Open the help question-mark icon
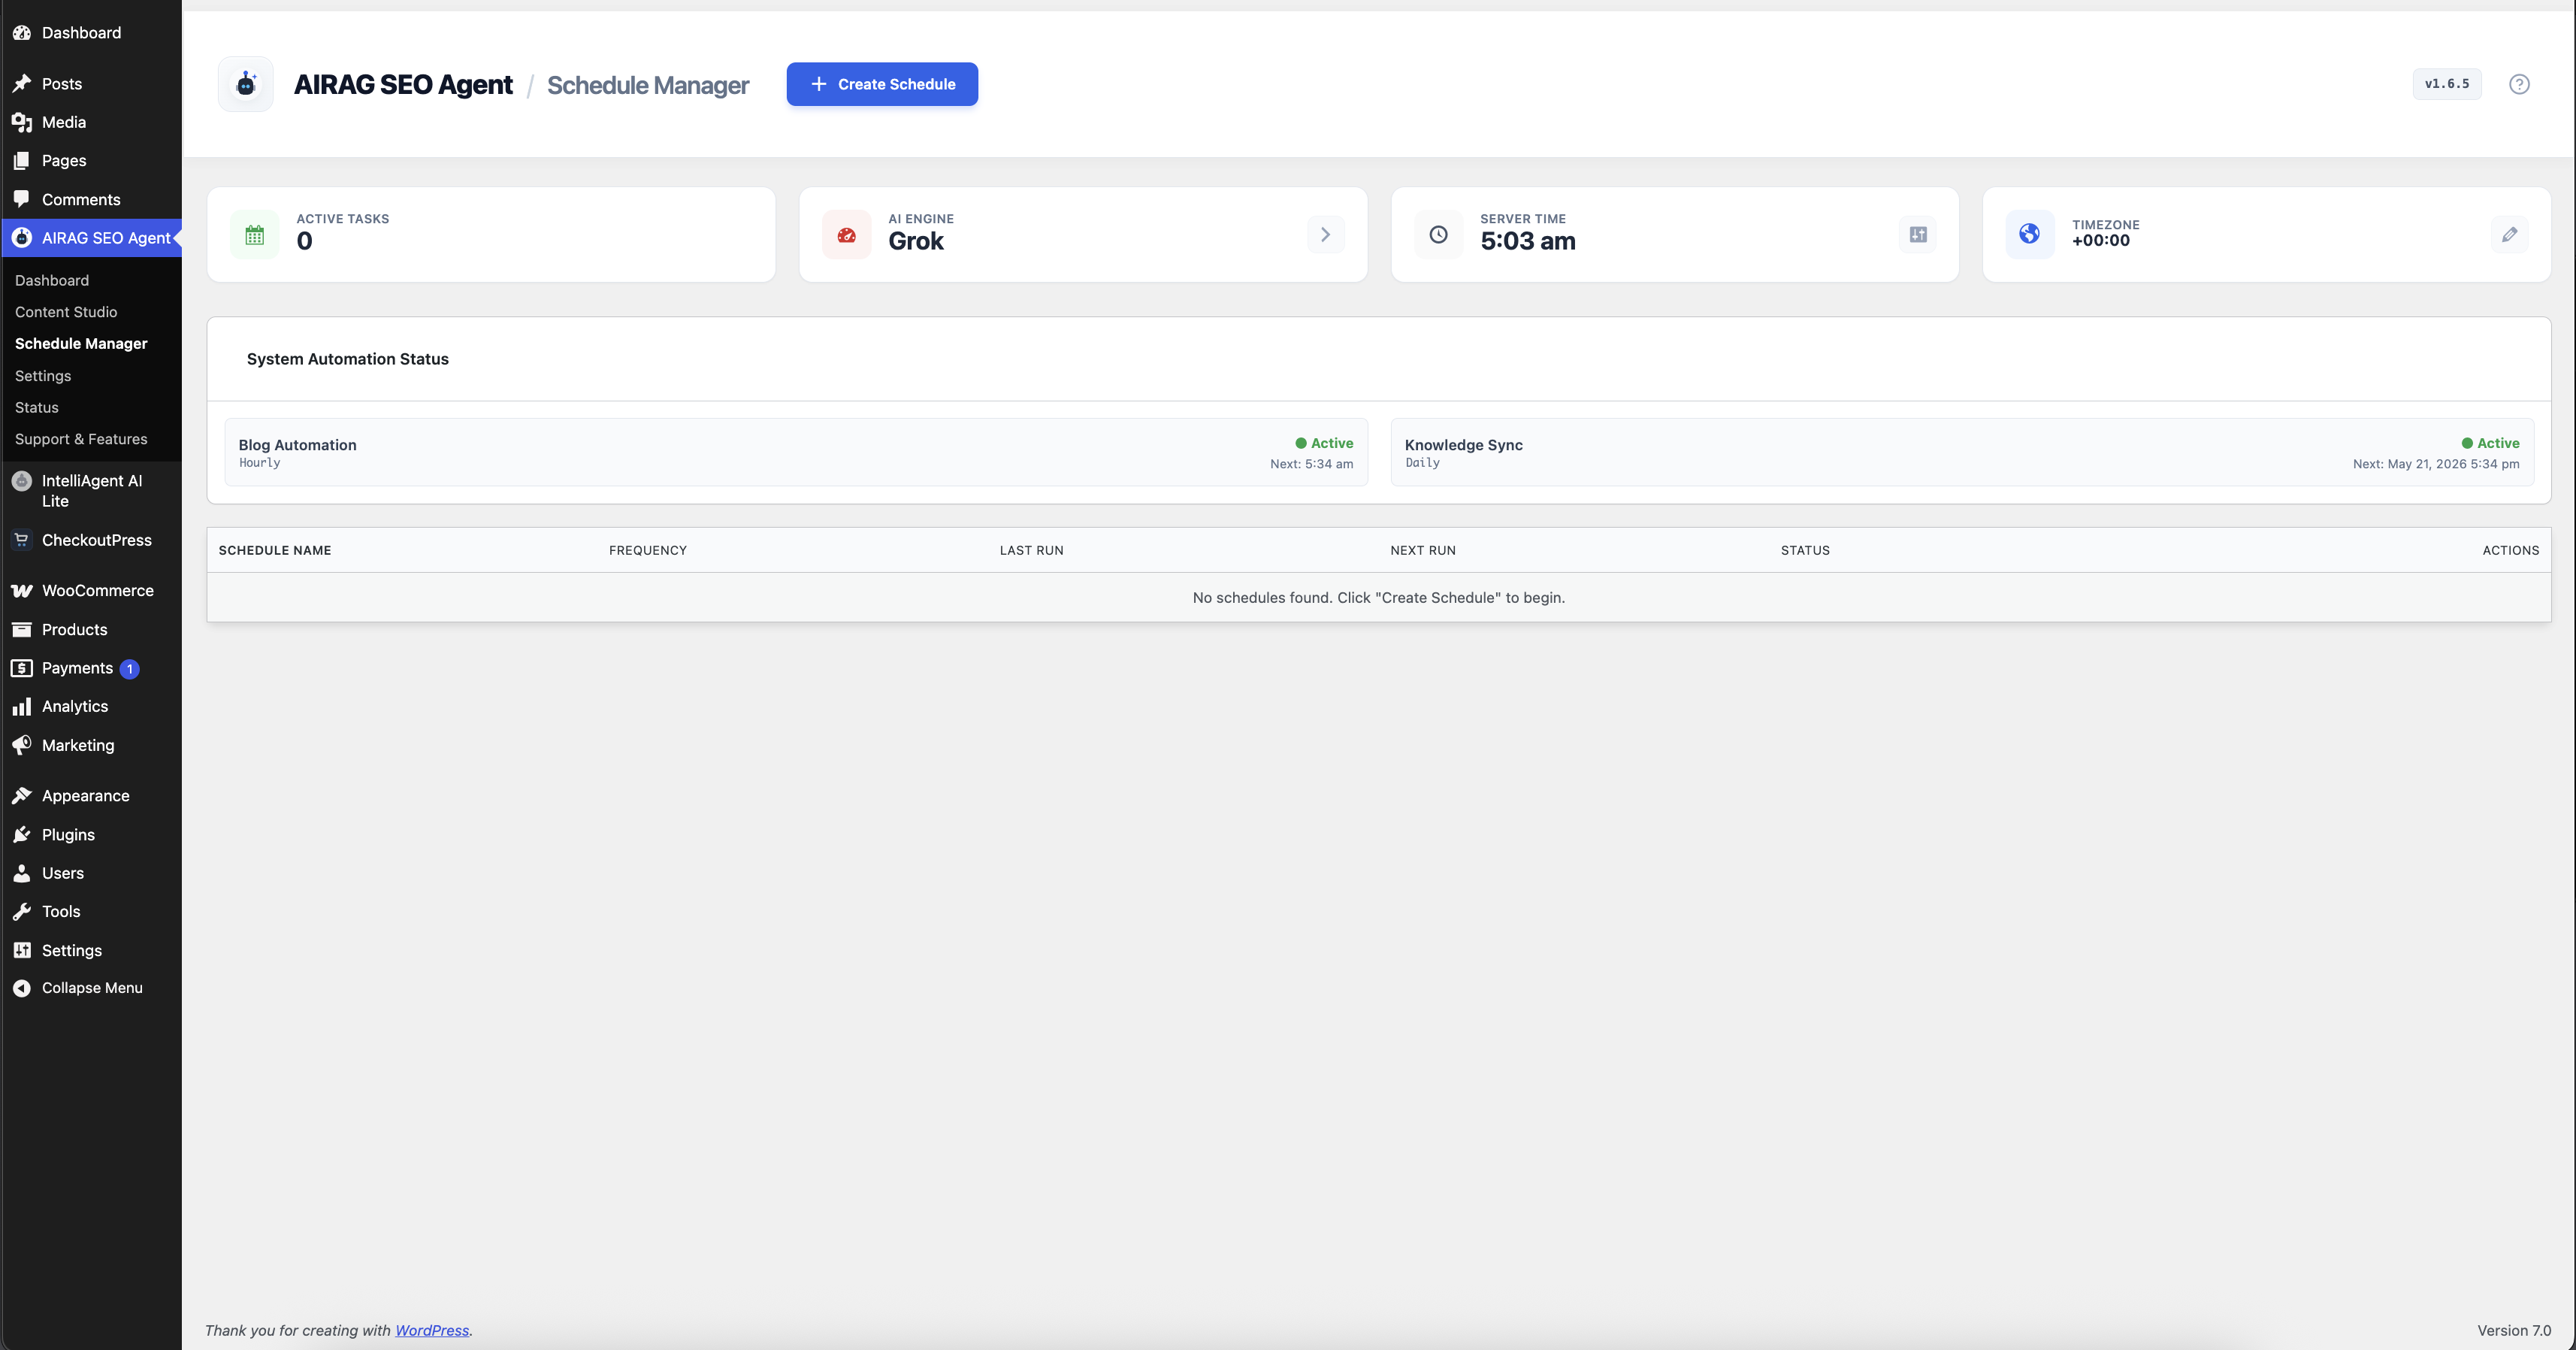The image size is (2576, 1350). [x=2519, y=84]
